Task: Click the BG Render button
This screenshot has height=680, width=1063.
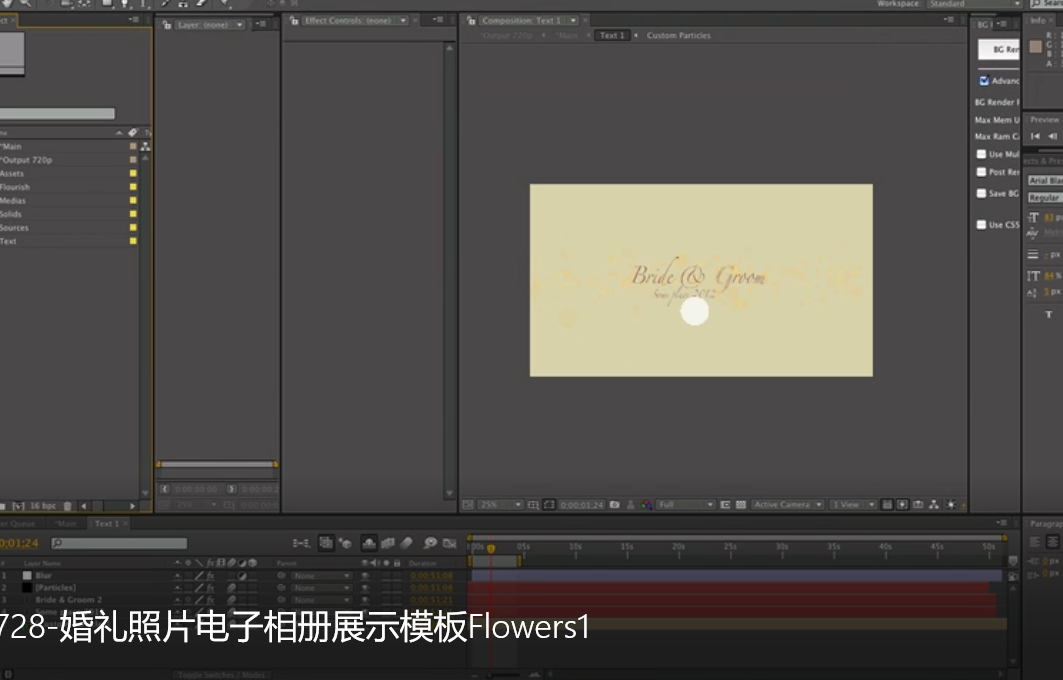Action: 999,49
